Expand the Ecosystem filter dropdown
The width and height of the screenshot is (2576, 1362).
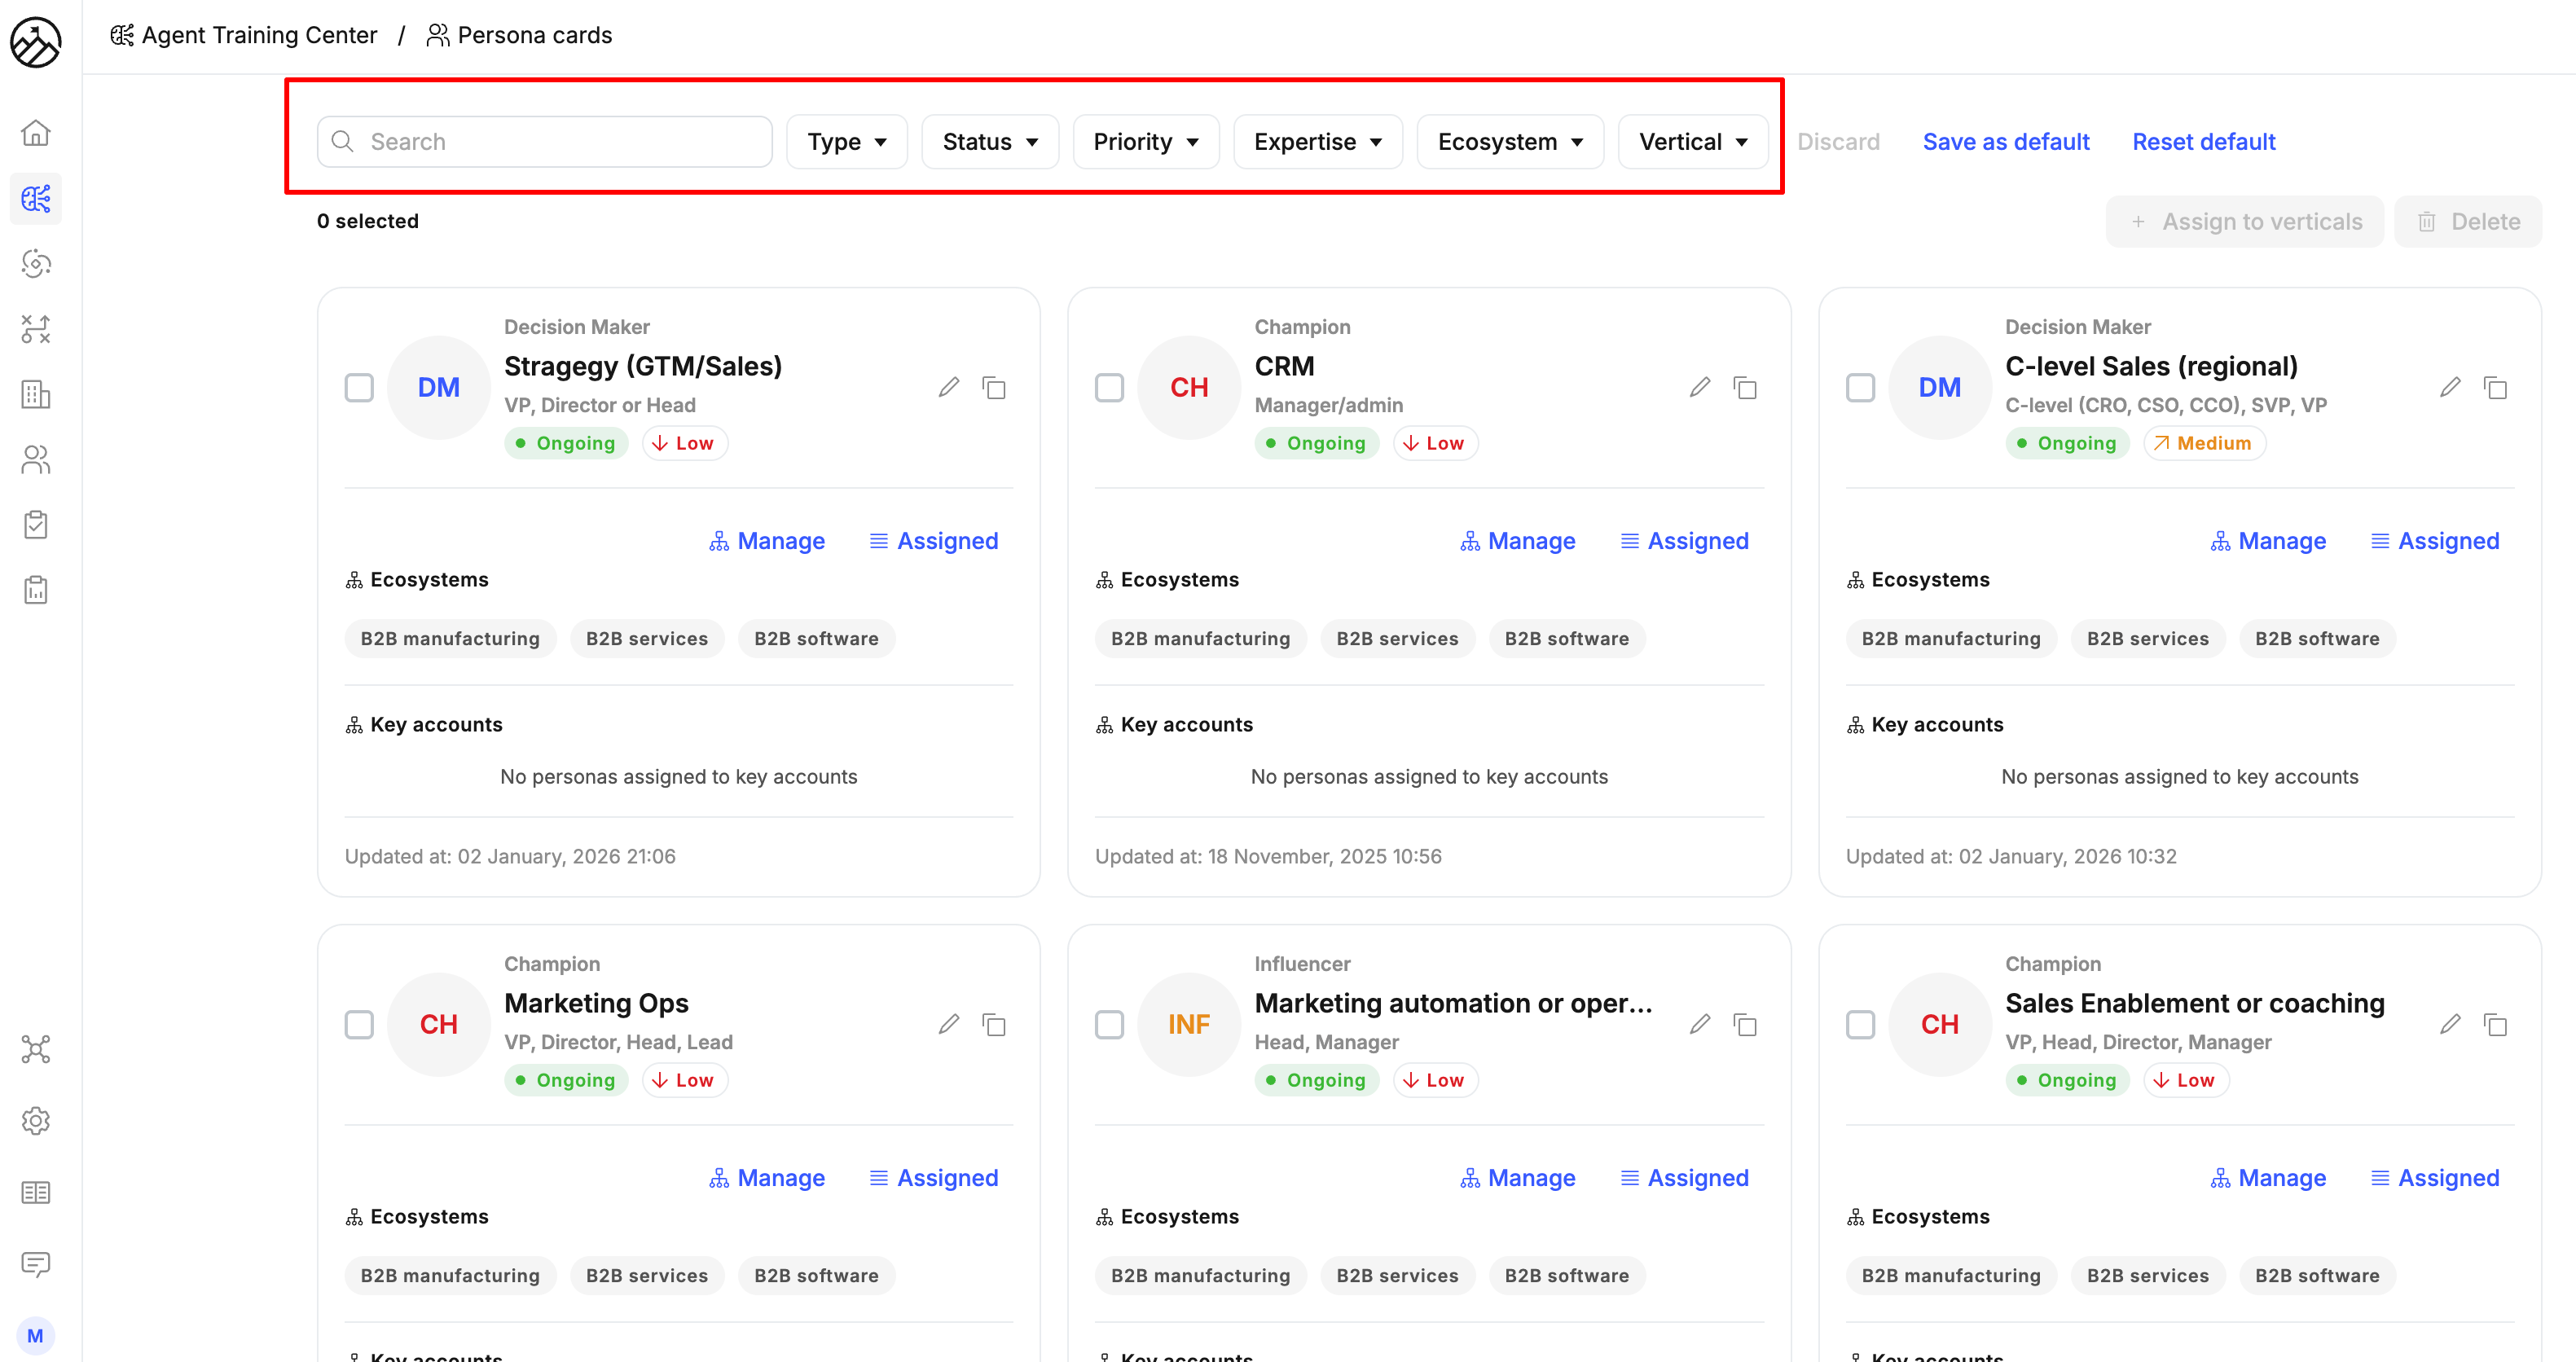coord(1509,142)
